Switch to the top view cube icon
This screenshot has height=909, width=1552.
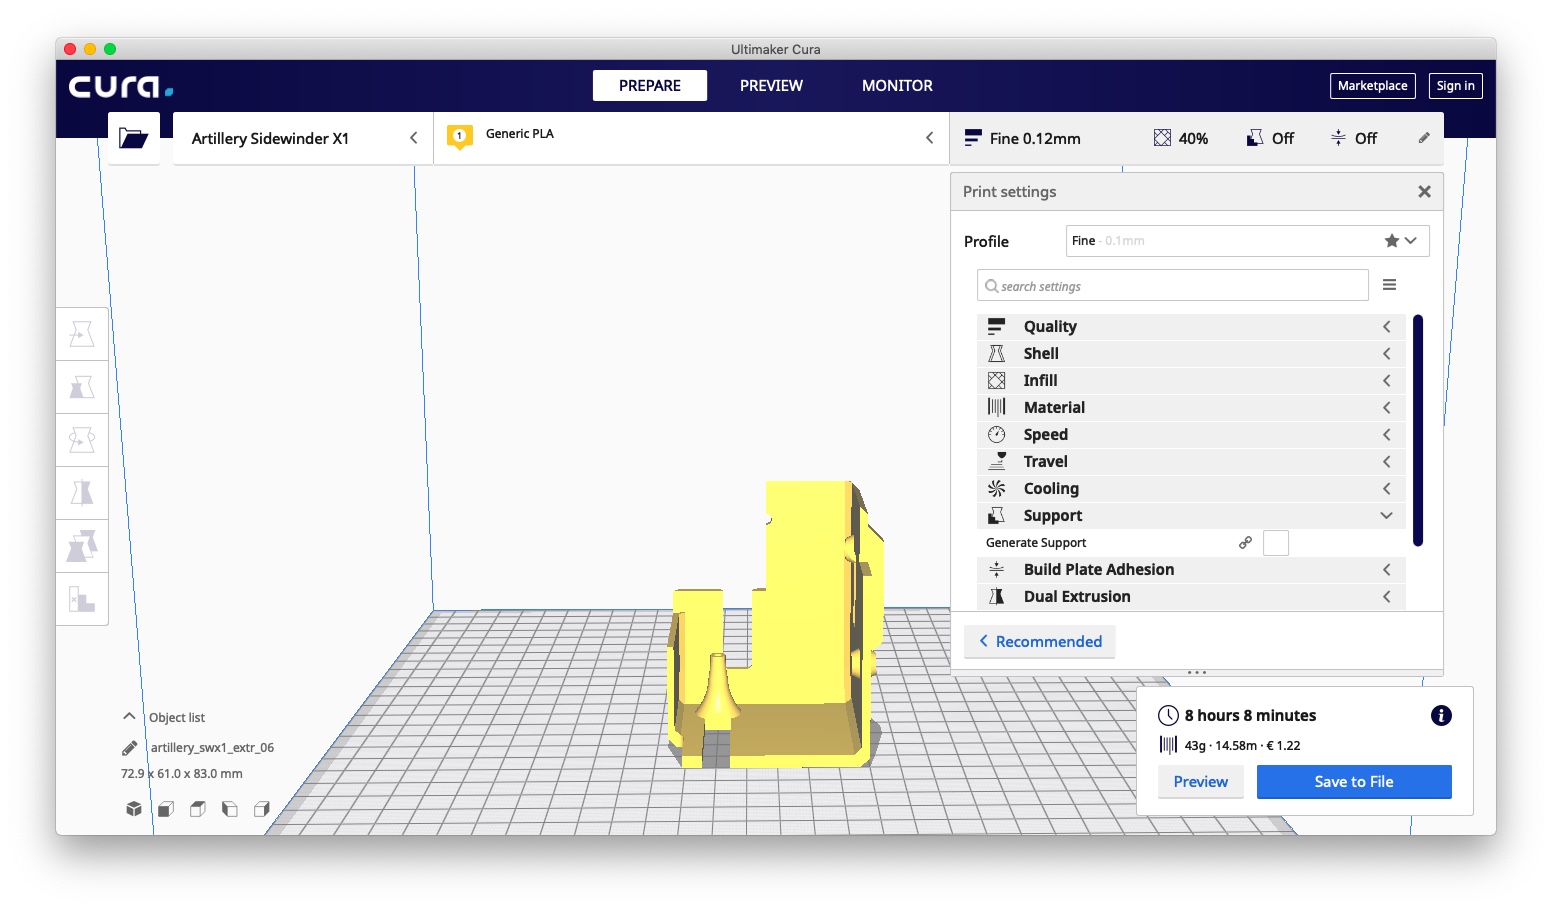198,808
